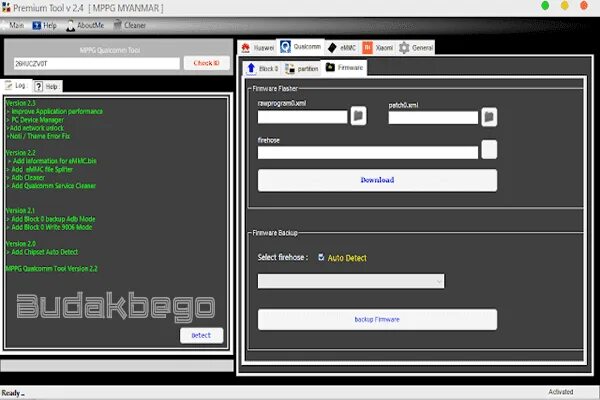The height and width of the screenshot is (400, 600).
Task: Open the partition sub-tab
Action: pyautogui.click(x=302, y=69)
